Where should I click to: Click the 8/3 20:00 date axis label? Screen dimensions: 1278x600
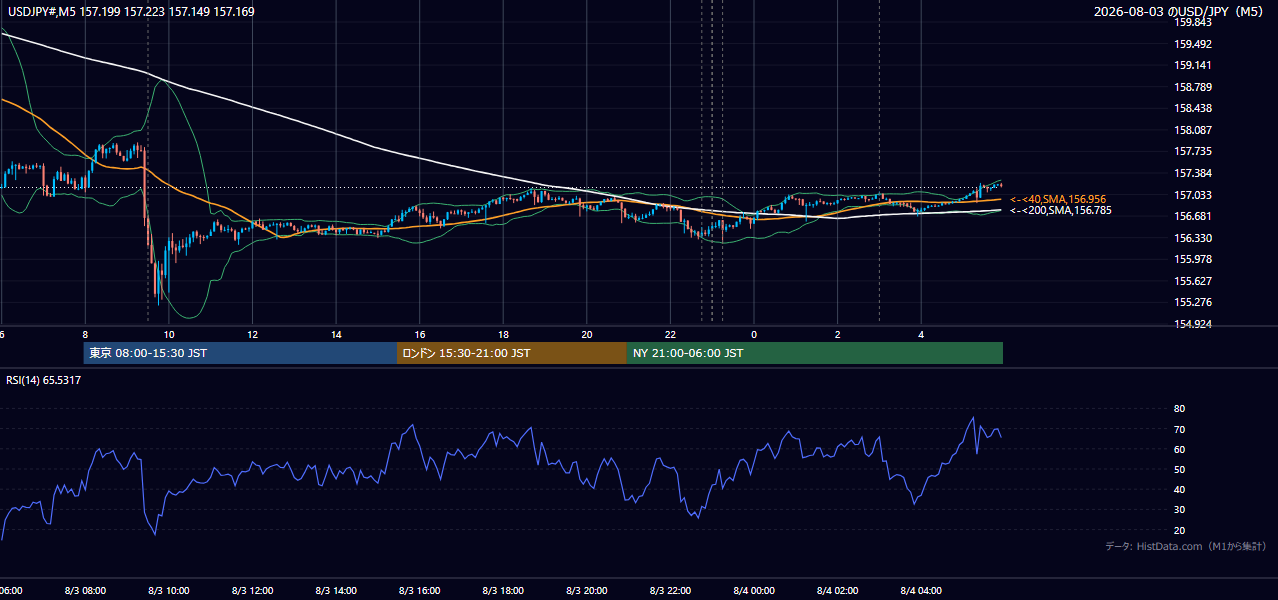587,591
